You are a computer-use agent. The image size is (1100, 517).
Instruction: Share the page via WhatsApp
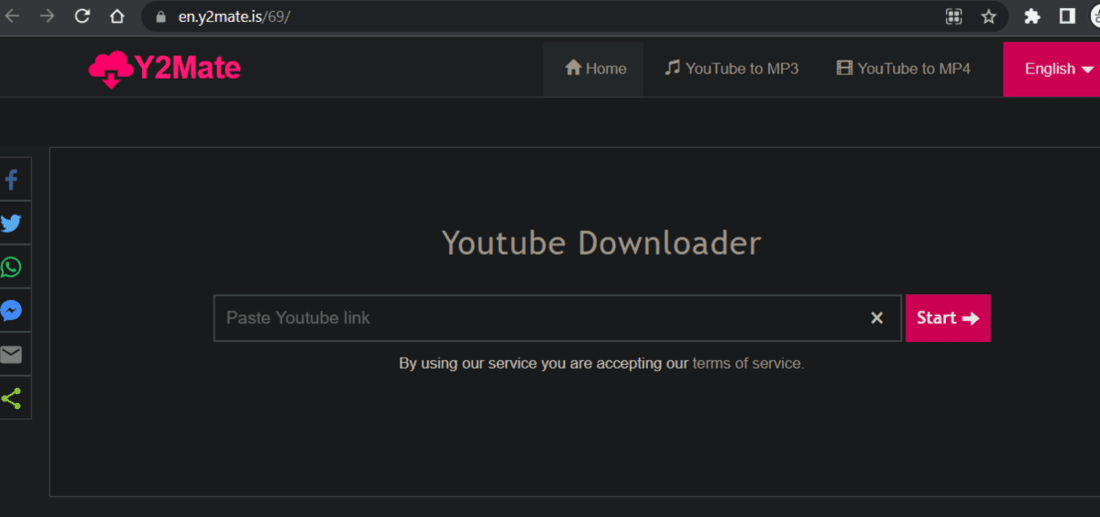pyautogui.click(x=11, y=267)
